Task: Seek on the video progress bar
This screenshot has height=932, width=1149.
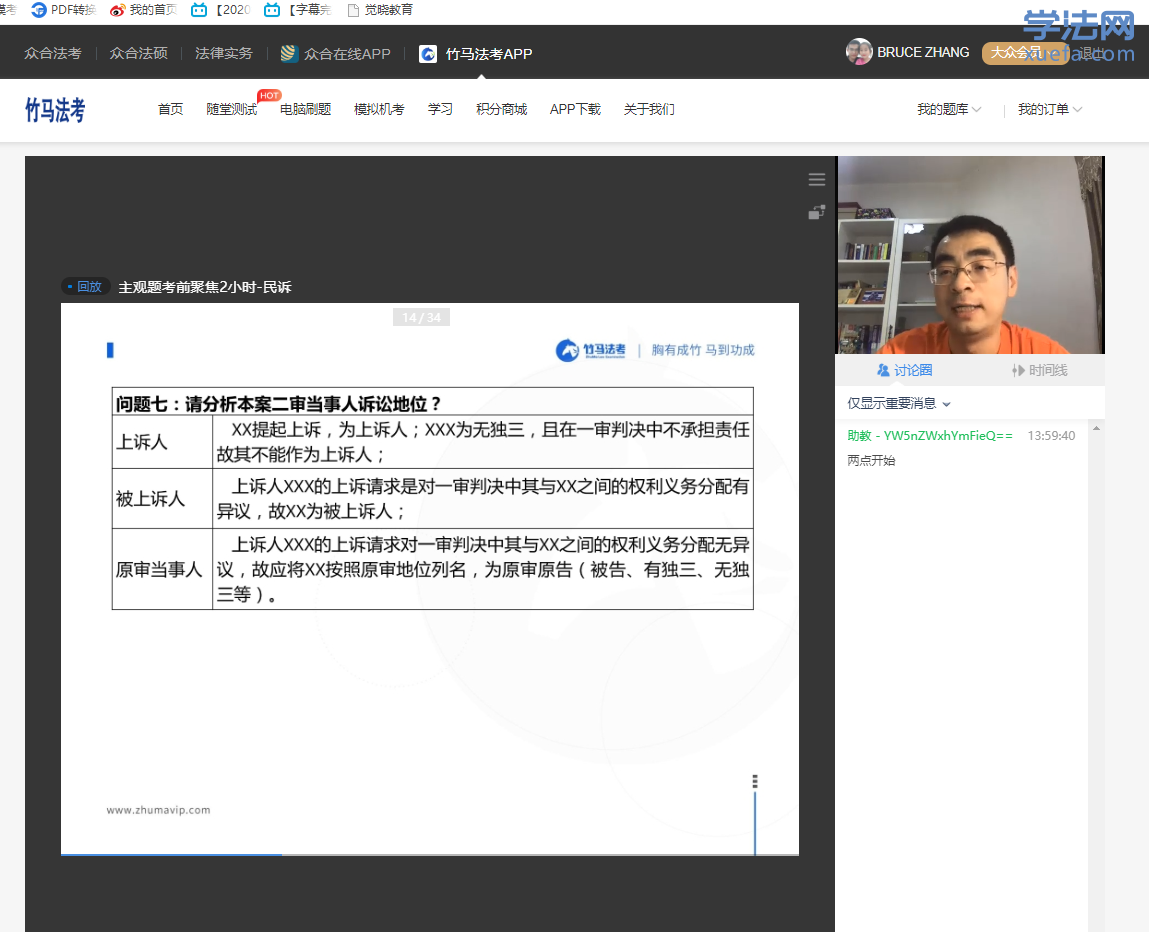Action: (x=429, y=854)
